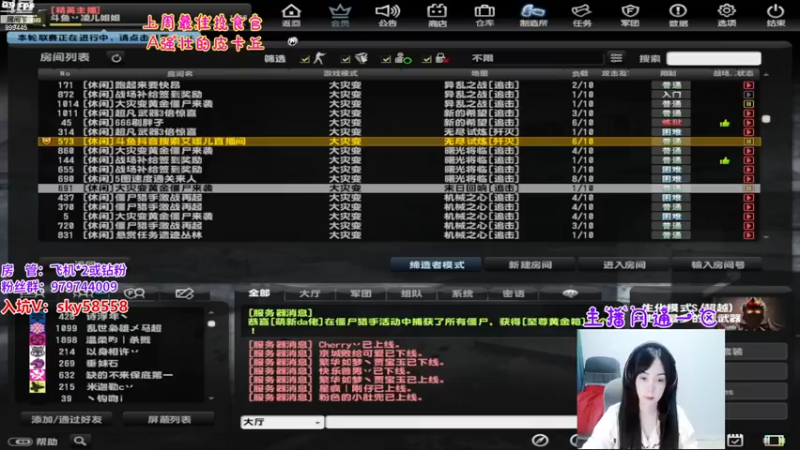Switch to the 全部 chat tab
The image size is (800, 450).
click(x=259, y=293)
